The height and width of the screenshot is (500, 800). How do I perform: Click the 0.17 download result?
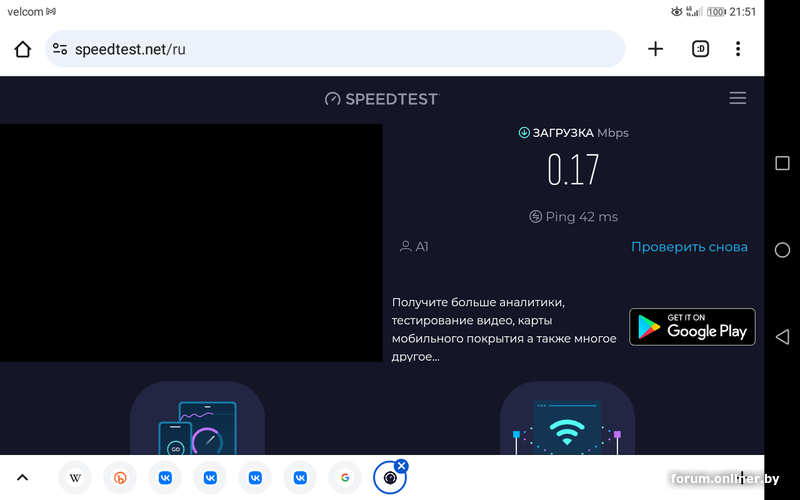[573, 170]
